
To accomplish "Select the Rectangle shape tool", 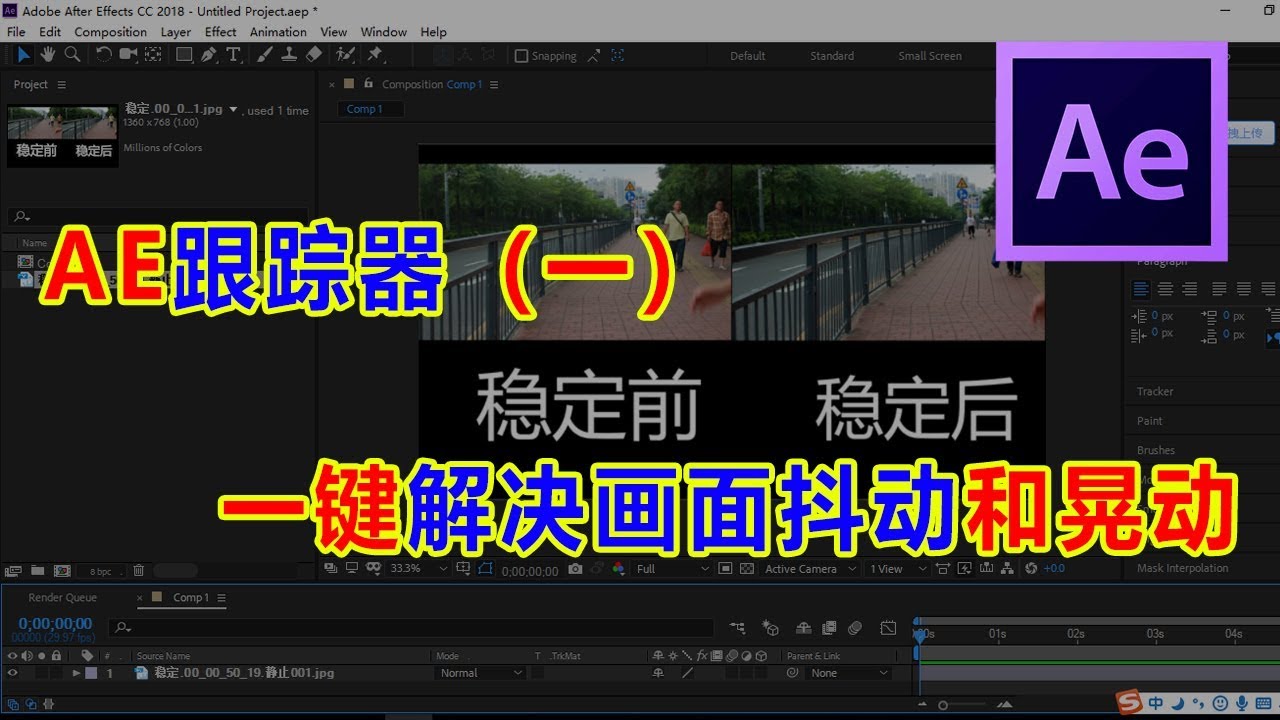I will coord(184,55).
